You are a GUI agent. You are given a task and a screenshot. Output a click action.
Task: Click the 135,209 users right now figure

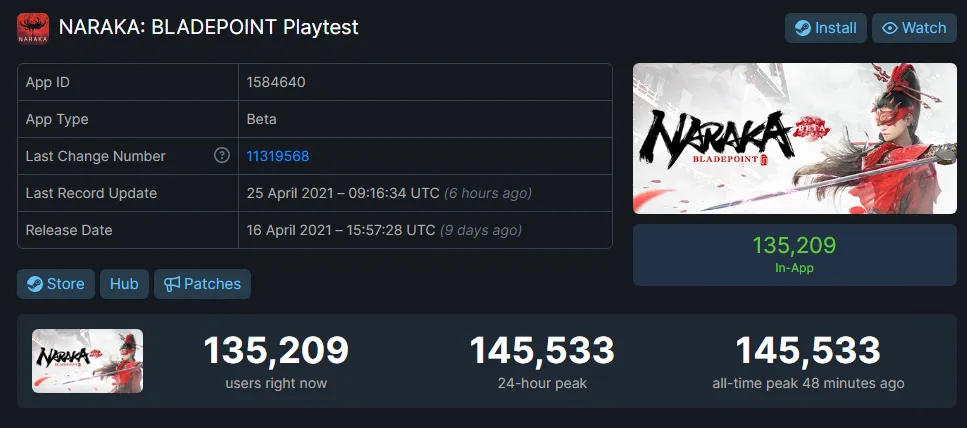click(x=276, y=350)
